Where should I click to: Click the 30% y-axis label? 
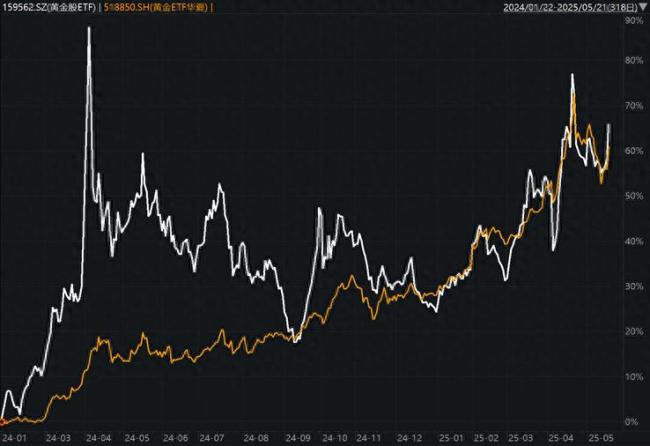[634, 286]
